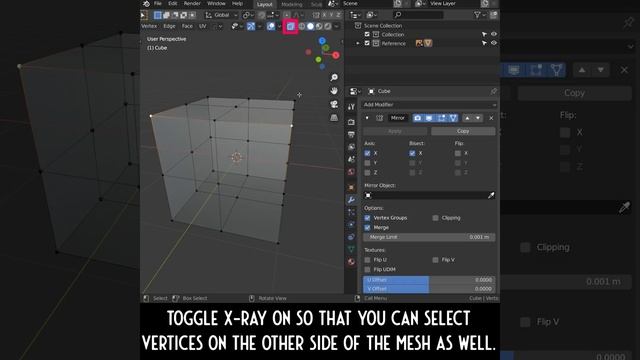Toggle the properties pin icon next to Cube

(493, 91)
